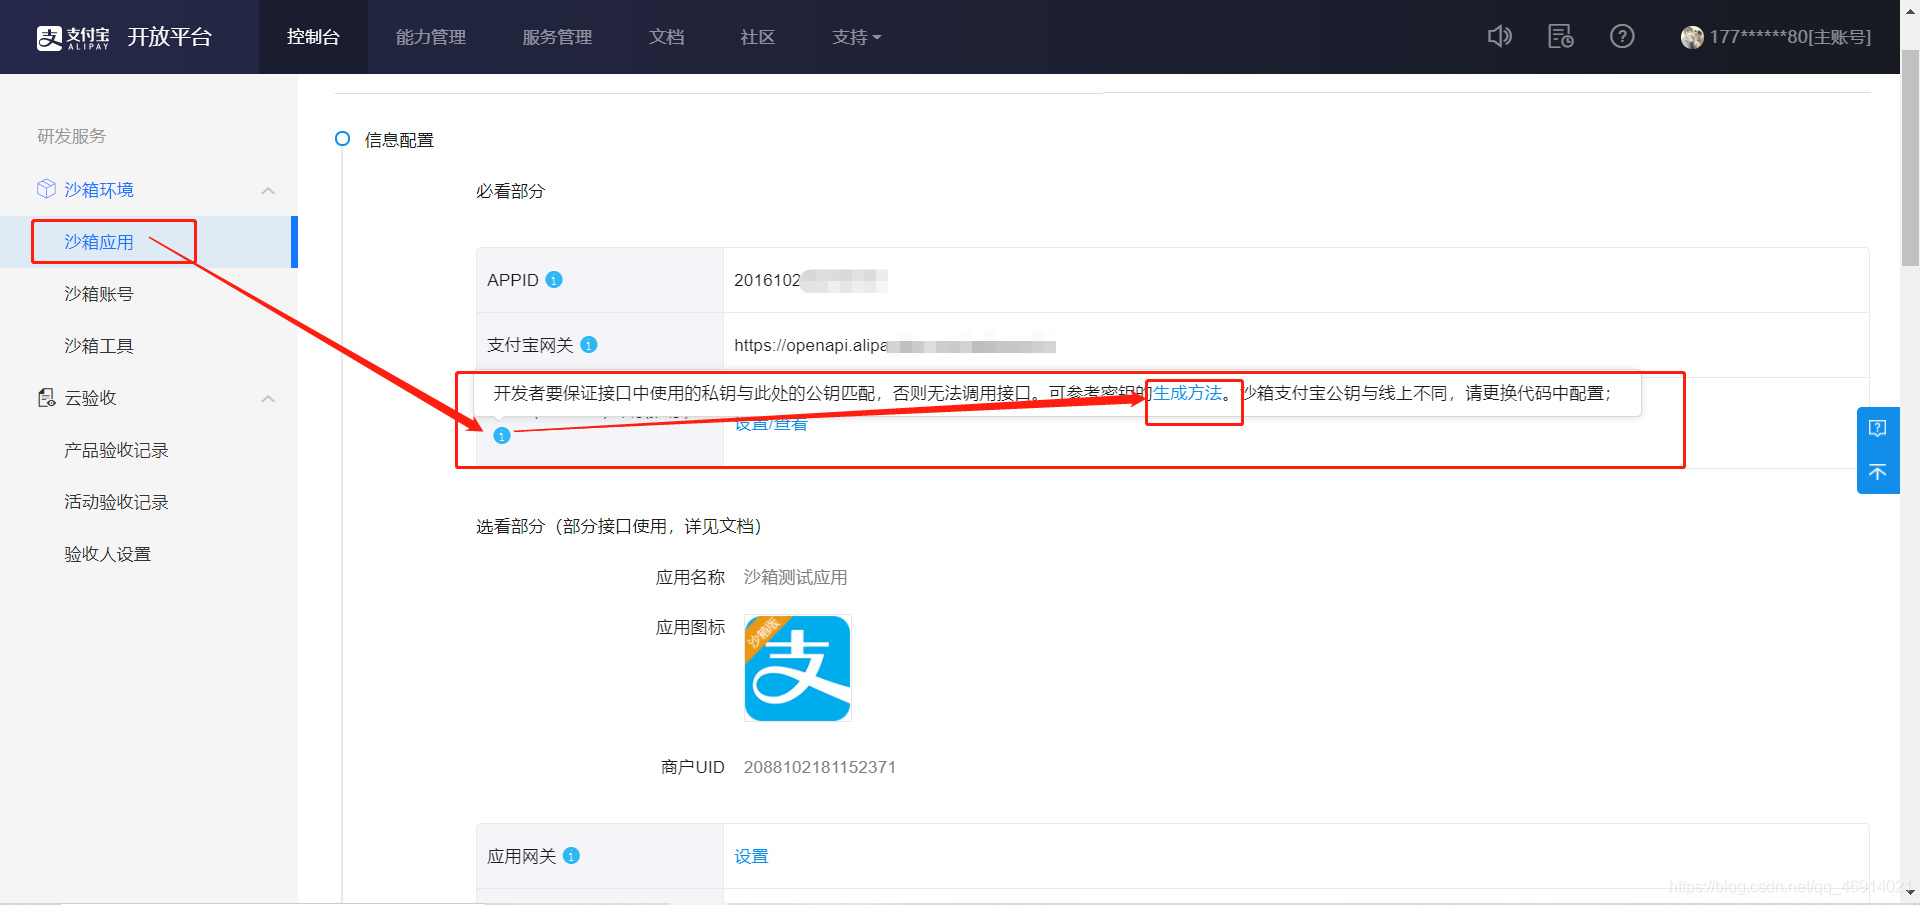Image resolution: width=1920 pixels, height=905 pixels.
Task: Click the account name 177******80[主账号]
Action: pos(1790,37)
